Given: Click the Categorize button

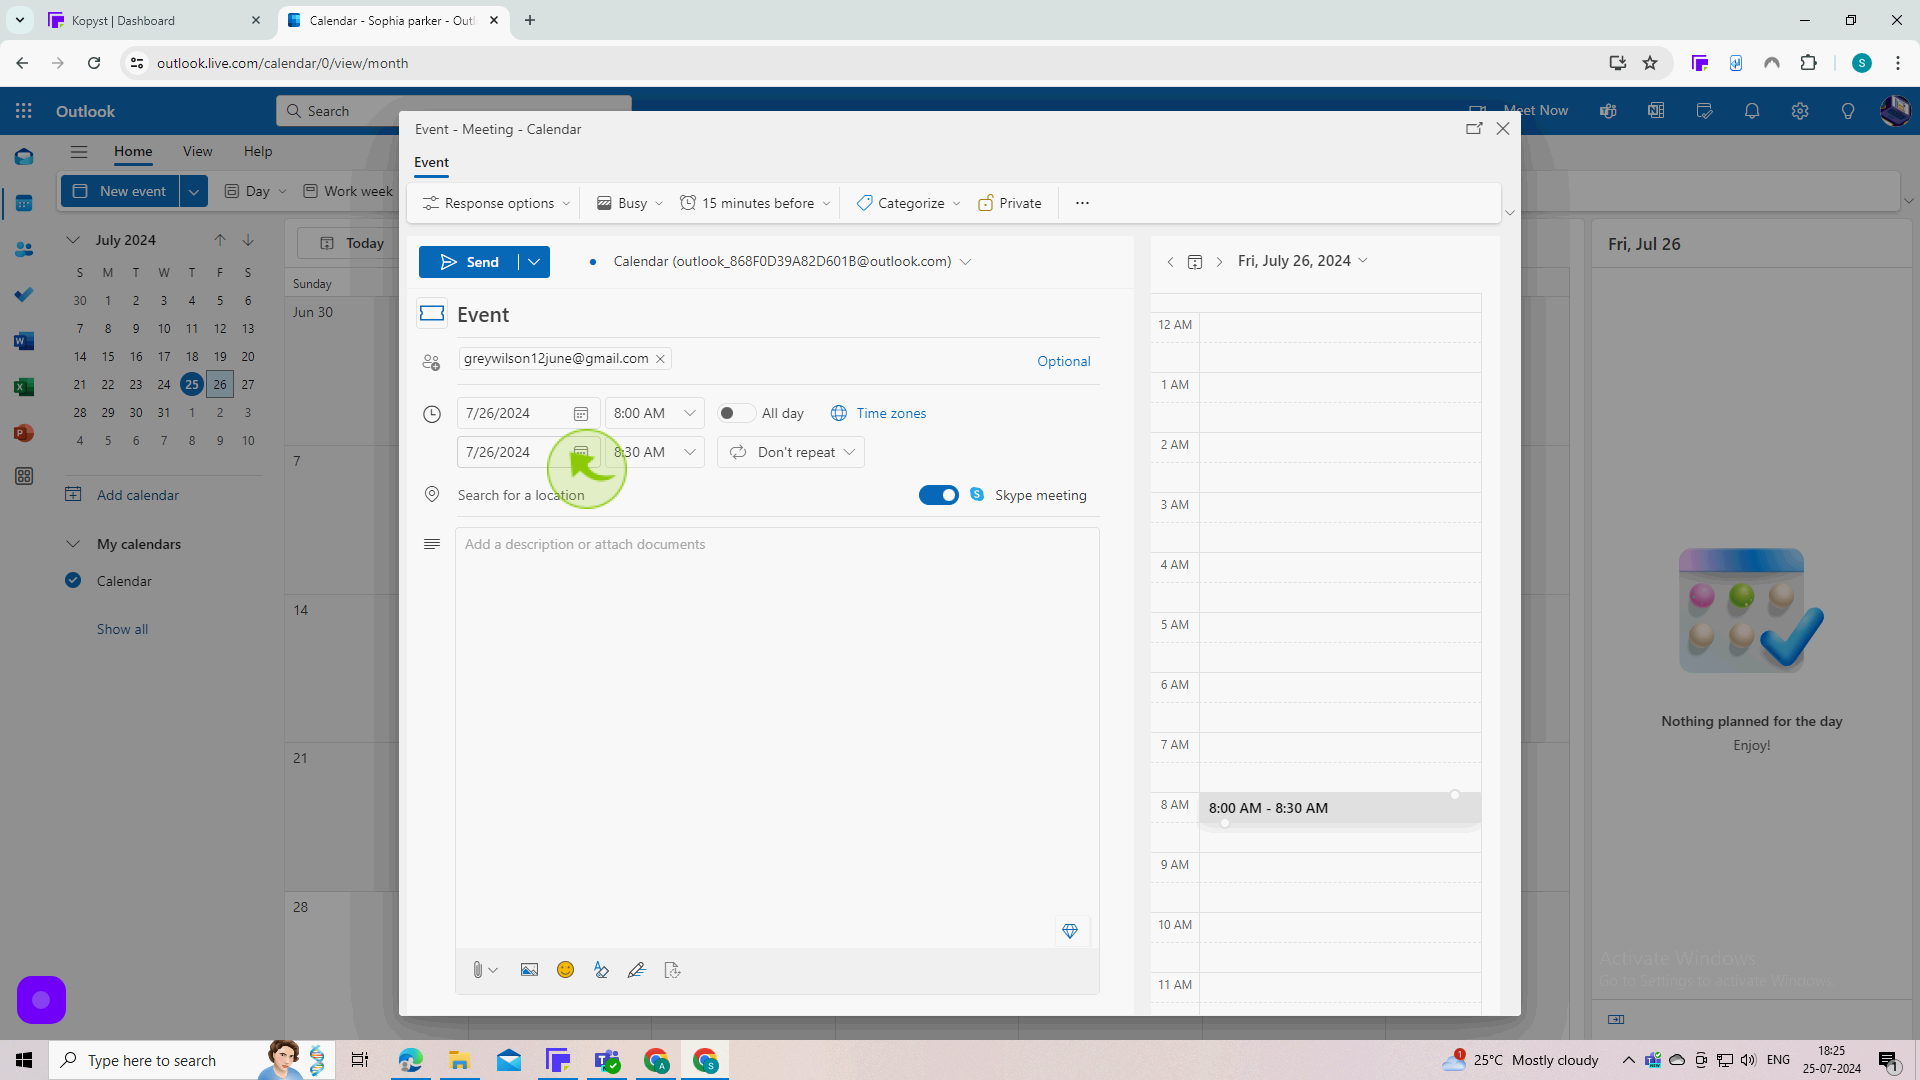Looking at the screenshot, I should 910,203.
